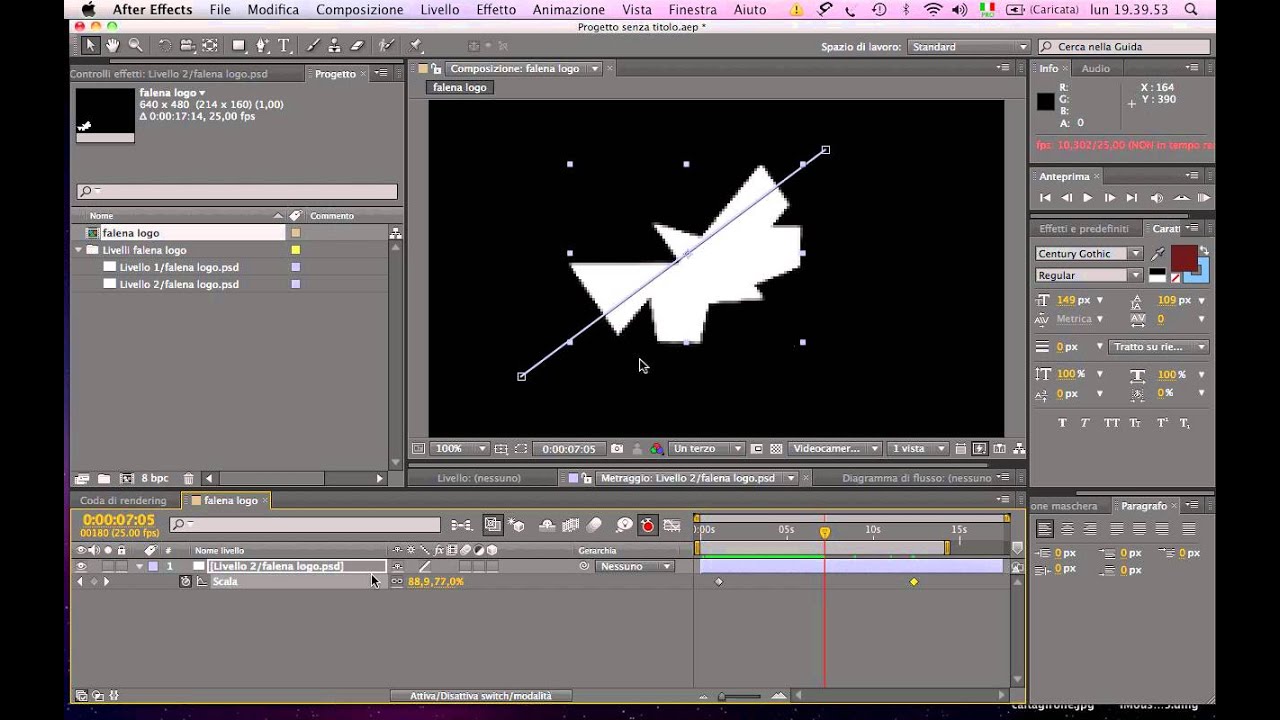Hide Livello 2 layer with eye icon

point(81,566)
